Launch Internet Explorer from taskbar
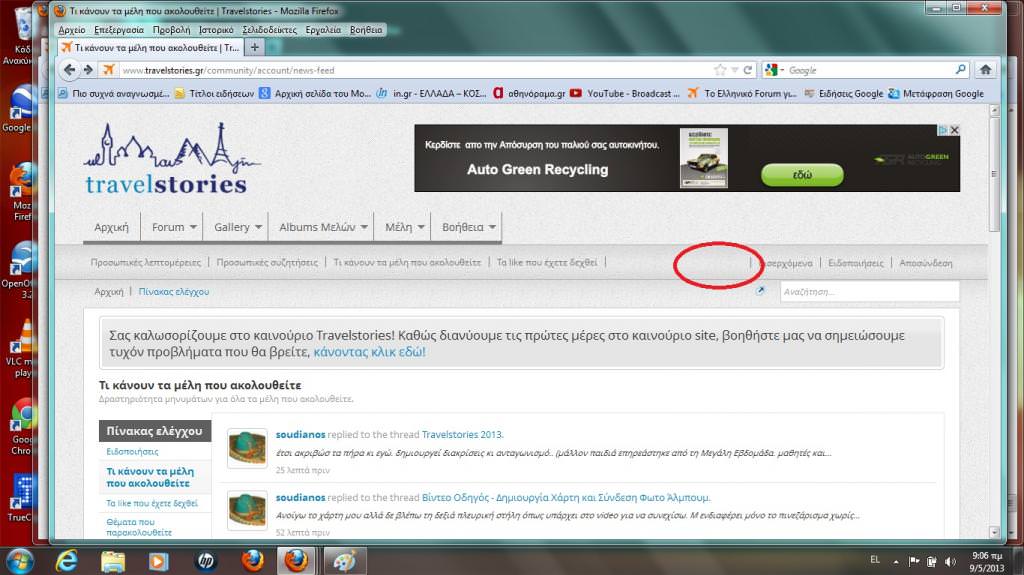This screenshot has width=1024, height=575. pyautogui.click(x=67, y=561)
